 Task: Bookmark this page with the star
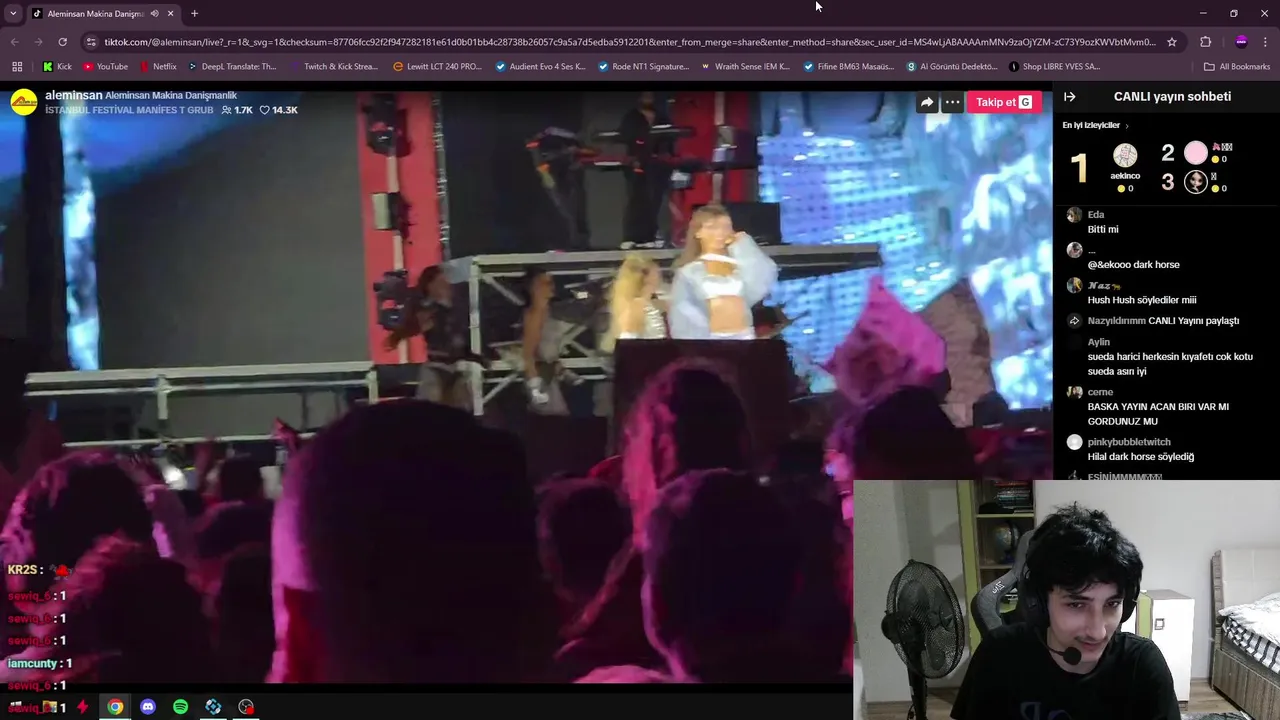coord(1172,42)
